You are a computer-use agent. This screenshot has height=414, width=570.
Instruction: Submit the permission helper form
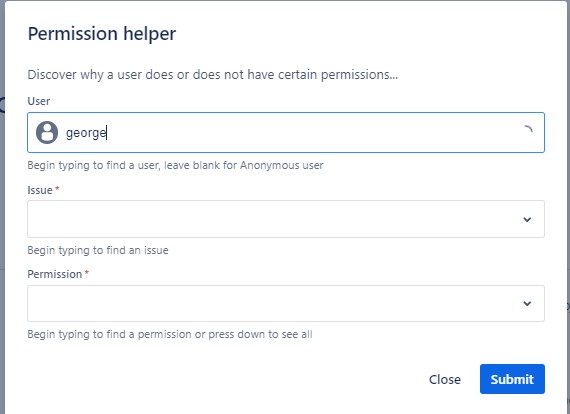coord(512,379)
